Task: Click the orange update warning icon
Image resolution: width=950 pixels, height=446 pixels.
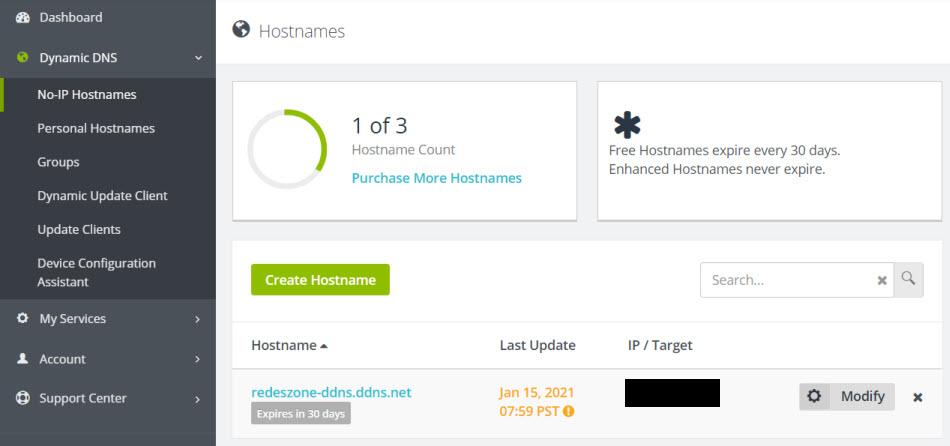Action: [569, 411]
